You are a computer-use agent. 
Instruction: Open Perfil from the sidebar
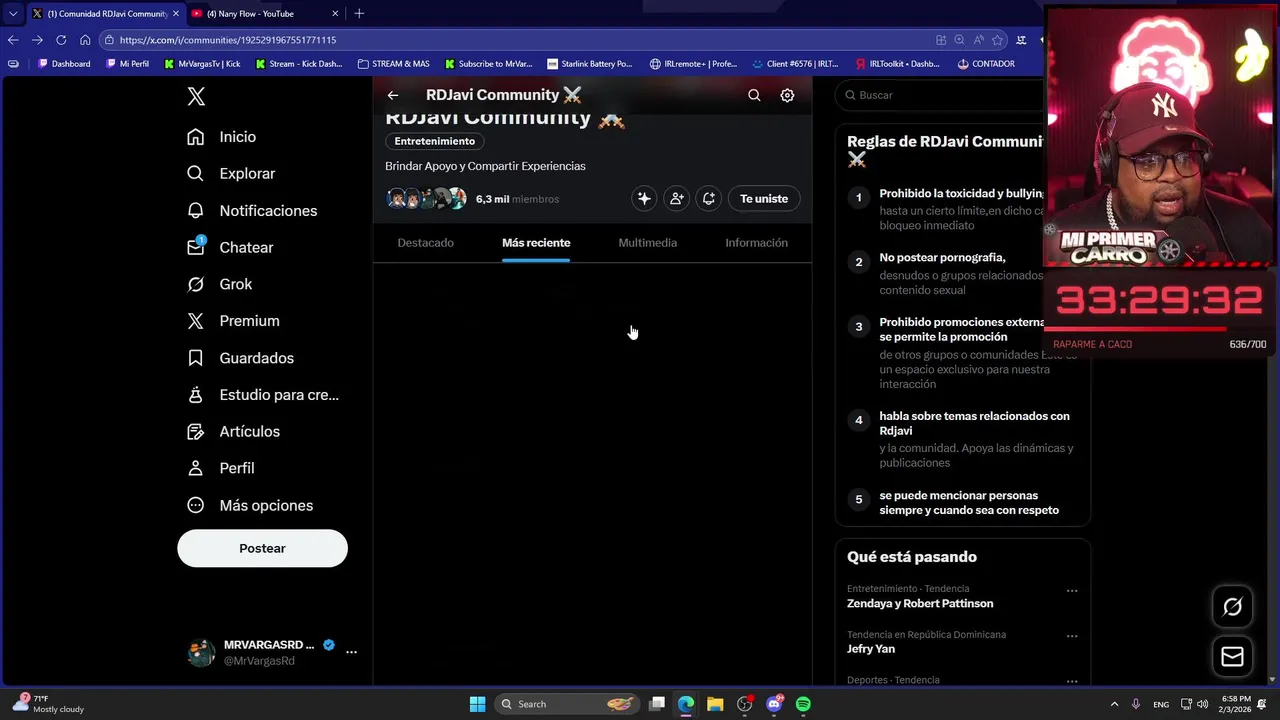pos(221,468)
